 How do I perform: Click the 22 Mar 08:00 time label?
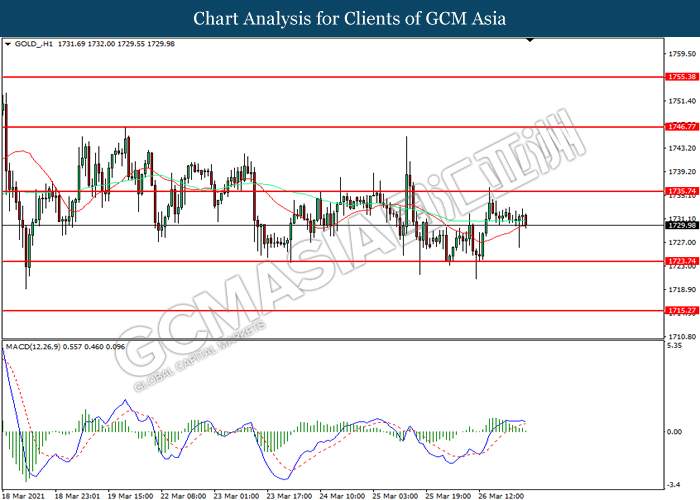[183, 496]
